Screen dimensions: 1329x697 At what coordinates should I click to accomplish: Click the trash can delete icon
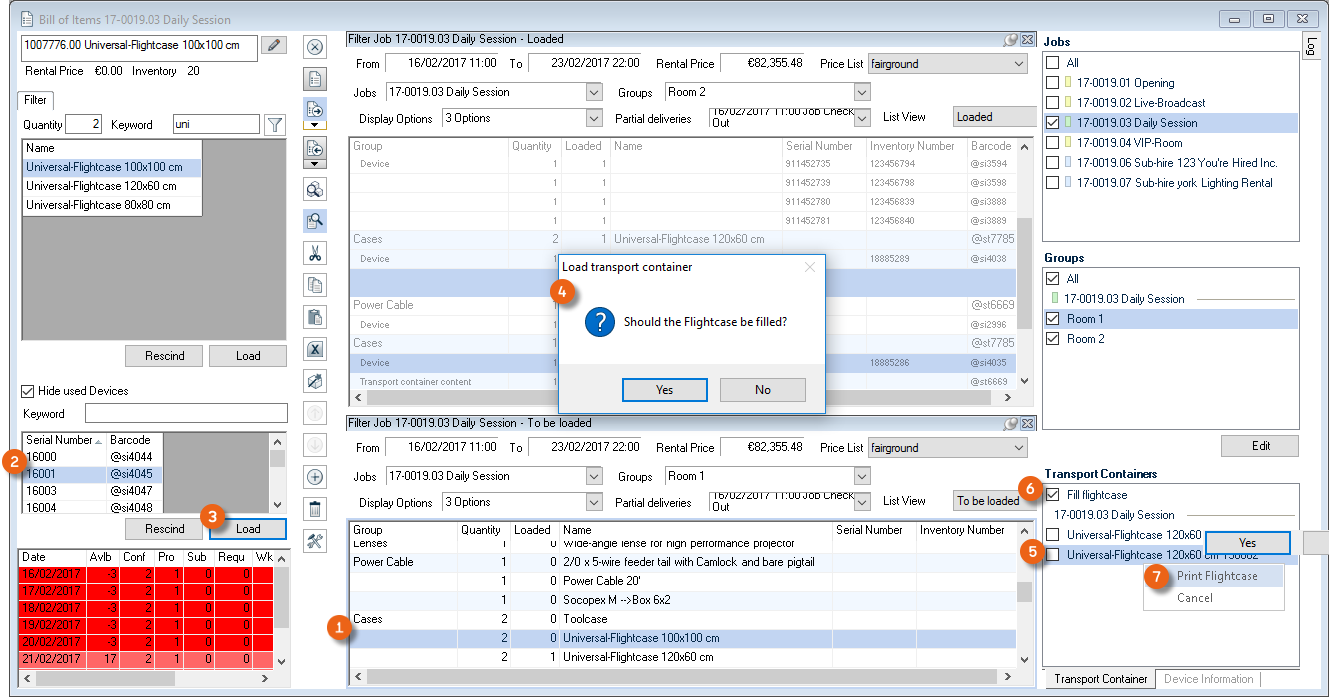coord(314,509)
